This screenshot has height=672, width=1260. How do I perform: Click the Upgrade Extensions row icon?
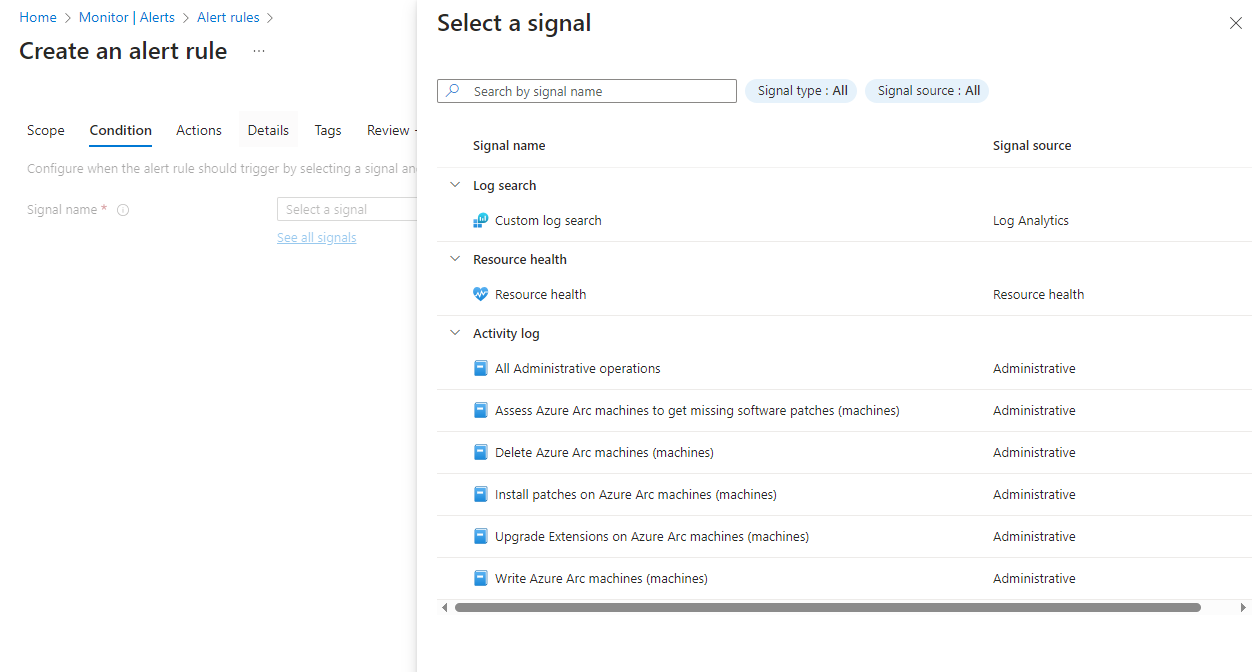click(481, 536)
